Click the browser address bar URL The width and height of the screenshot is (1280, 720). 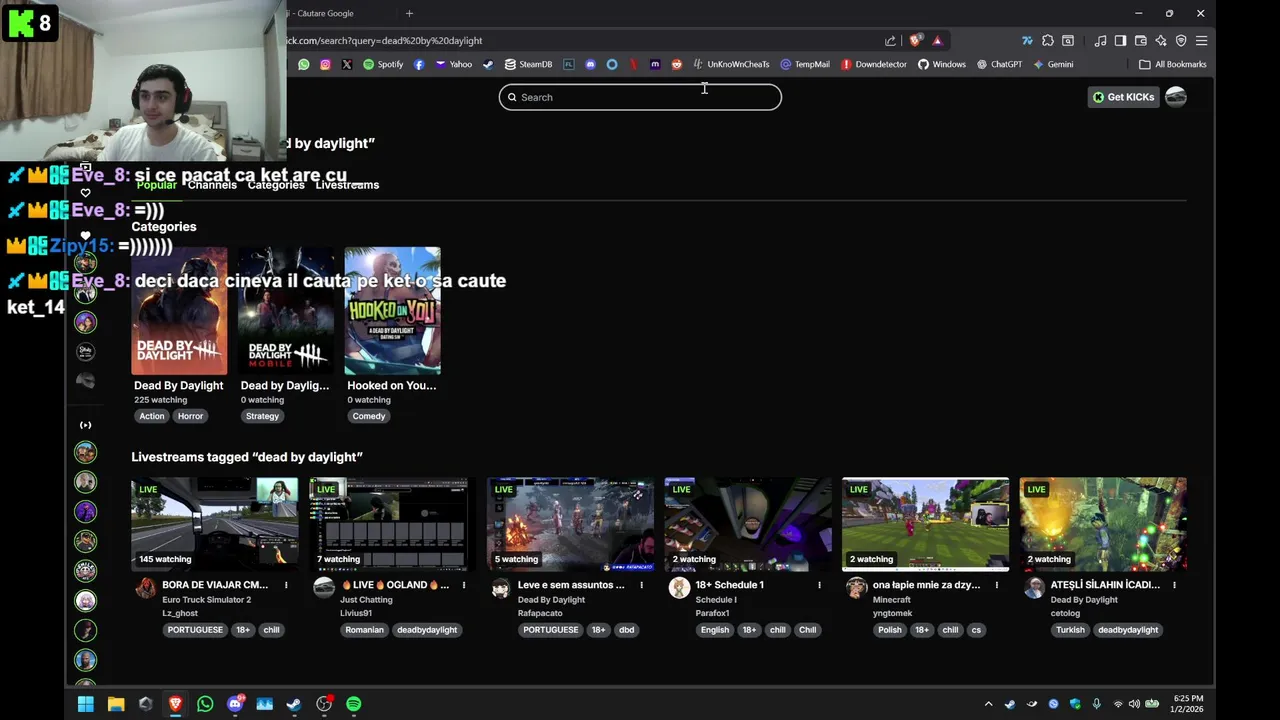[384, 41]
